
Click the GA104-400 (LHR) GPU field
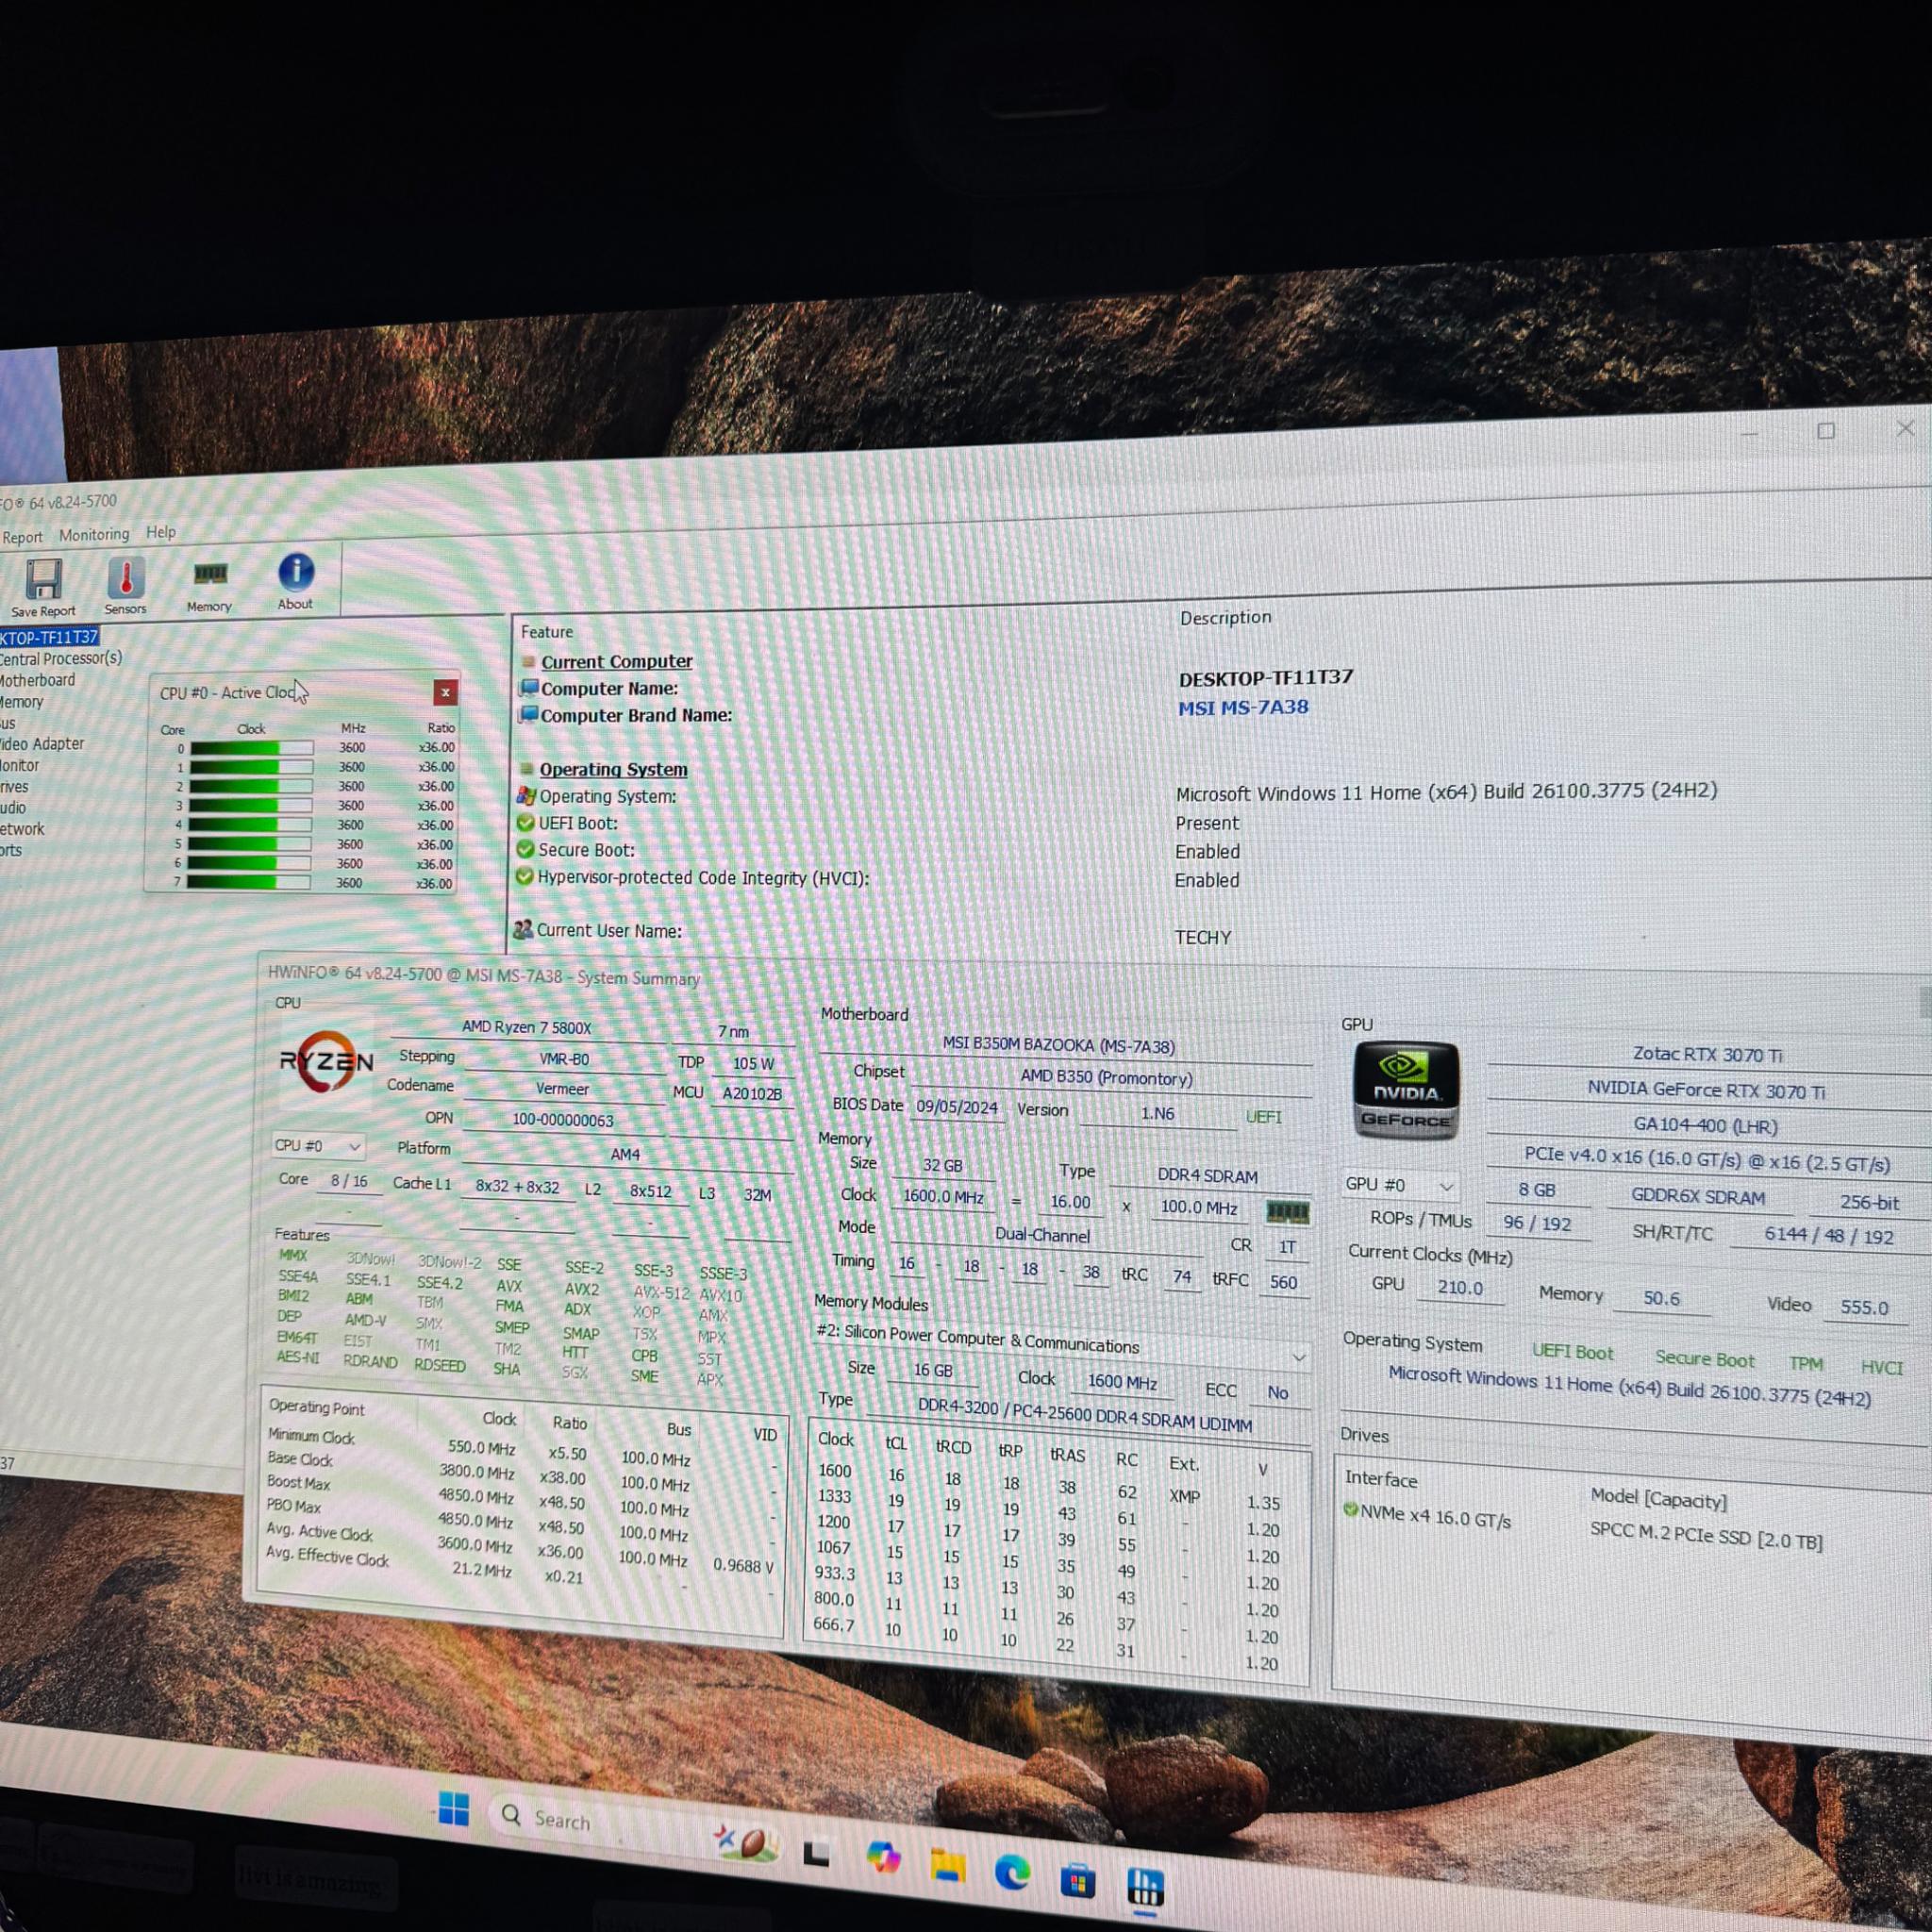1706,1125
